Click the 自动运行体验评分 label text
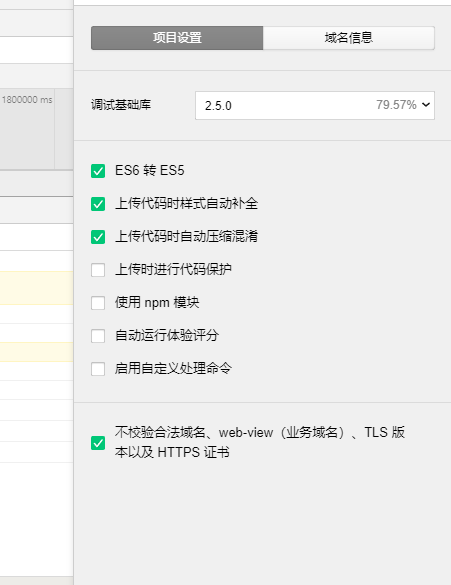The width and height of the screenshot is (451, 585). click(167, 335)
